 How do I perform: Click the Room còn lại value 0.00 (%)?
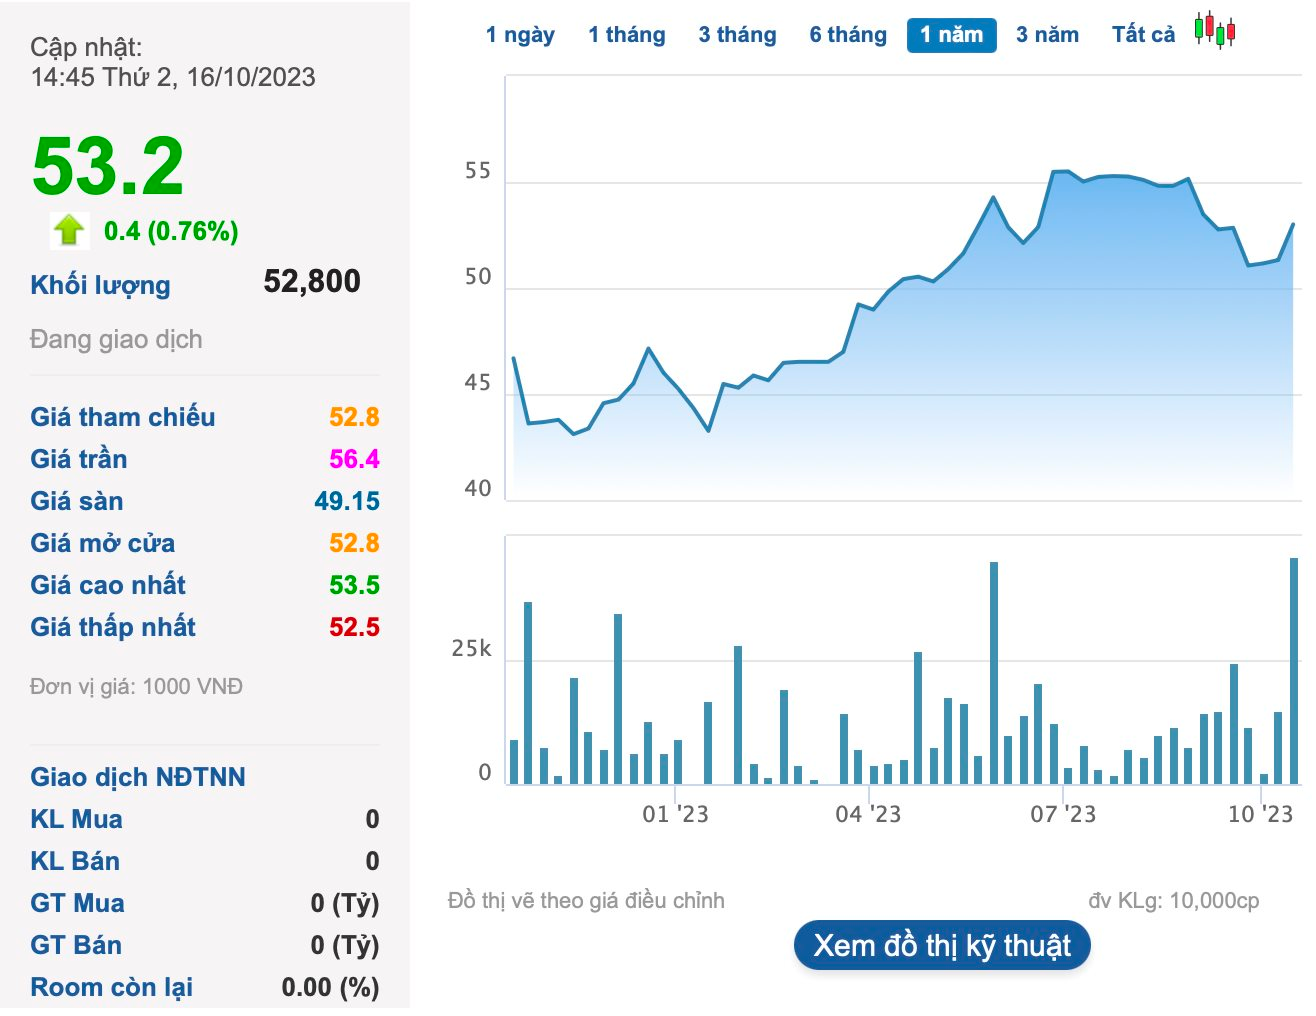pyautogui.click(x=330, y=987)
